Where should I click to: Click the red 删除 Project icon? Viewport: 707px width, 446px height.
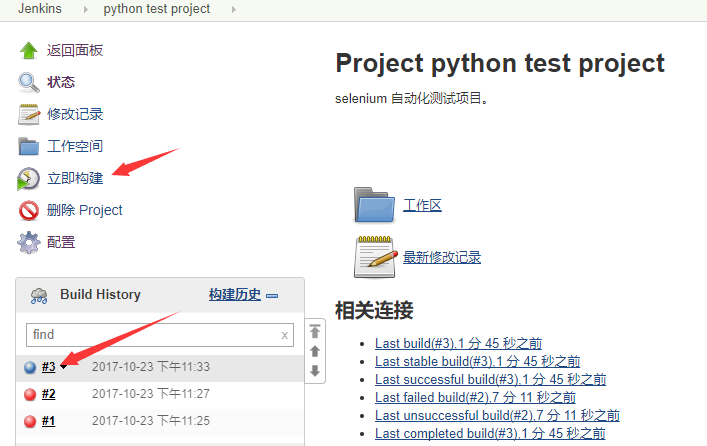tap(29, 210)
